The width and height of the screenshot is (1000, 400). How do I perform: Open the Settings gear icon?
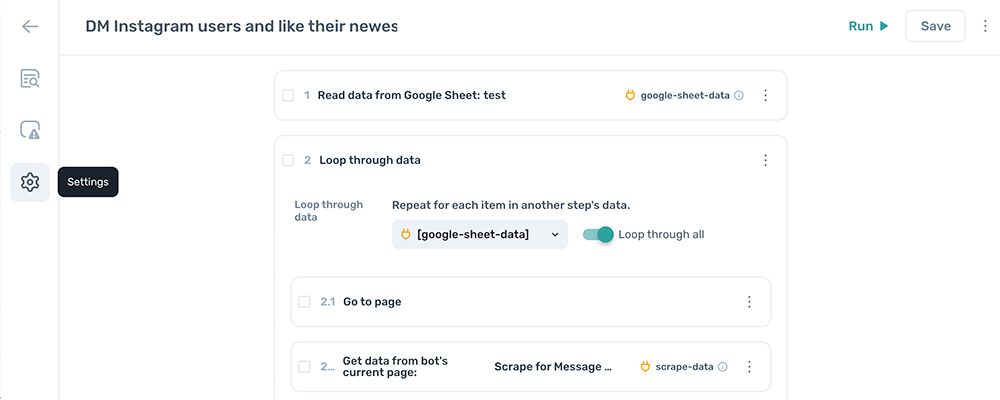click(29, 182)
